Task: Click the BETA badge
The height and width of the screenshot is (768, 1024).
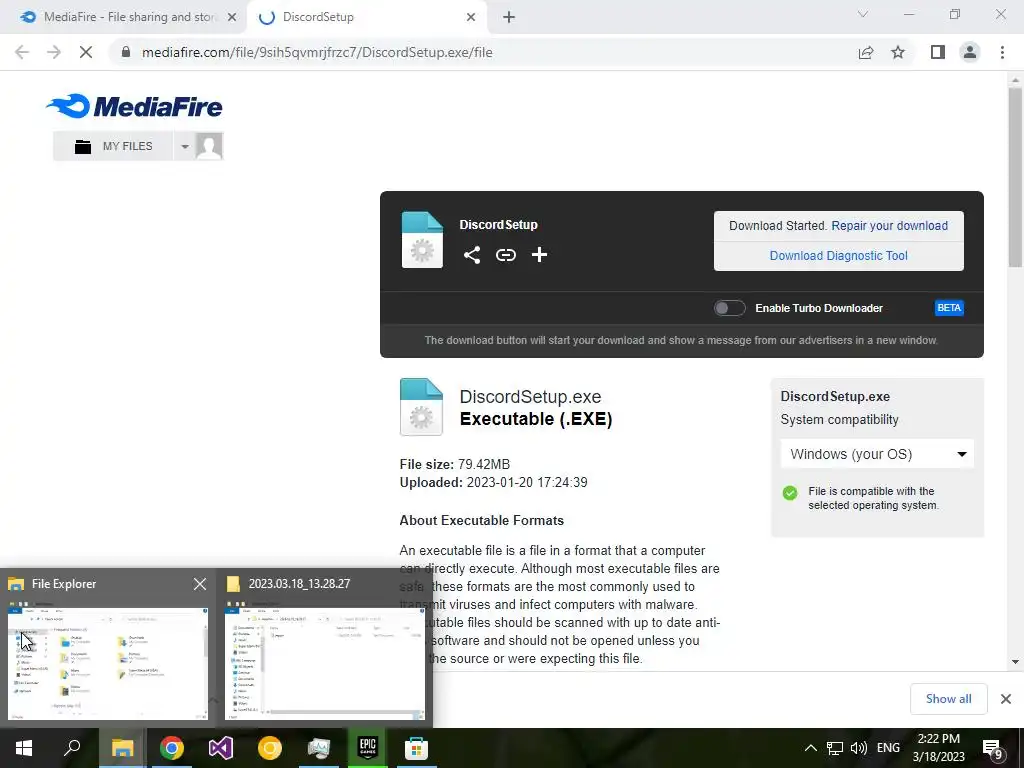Action: pyautogui.click(x=949, y=308)
